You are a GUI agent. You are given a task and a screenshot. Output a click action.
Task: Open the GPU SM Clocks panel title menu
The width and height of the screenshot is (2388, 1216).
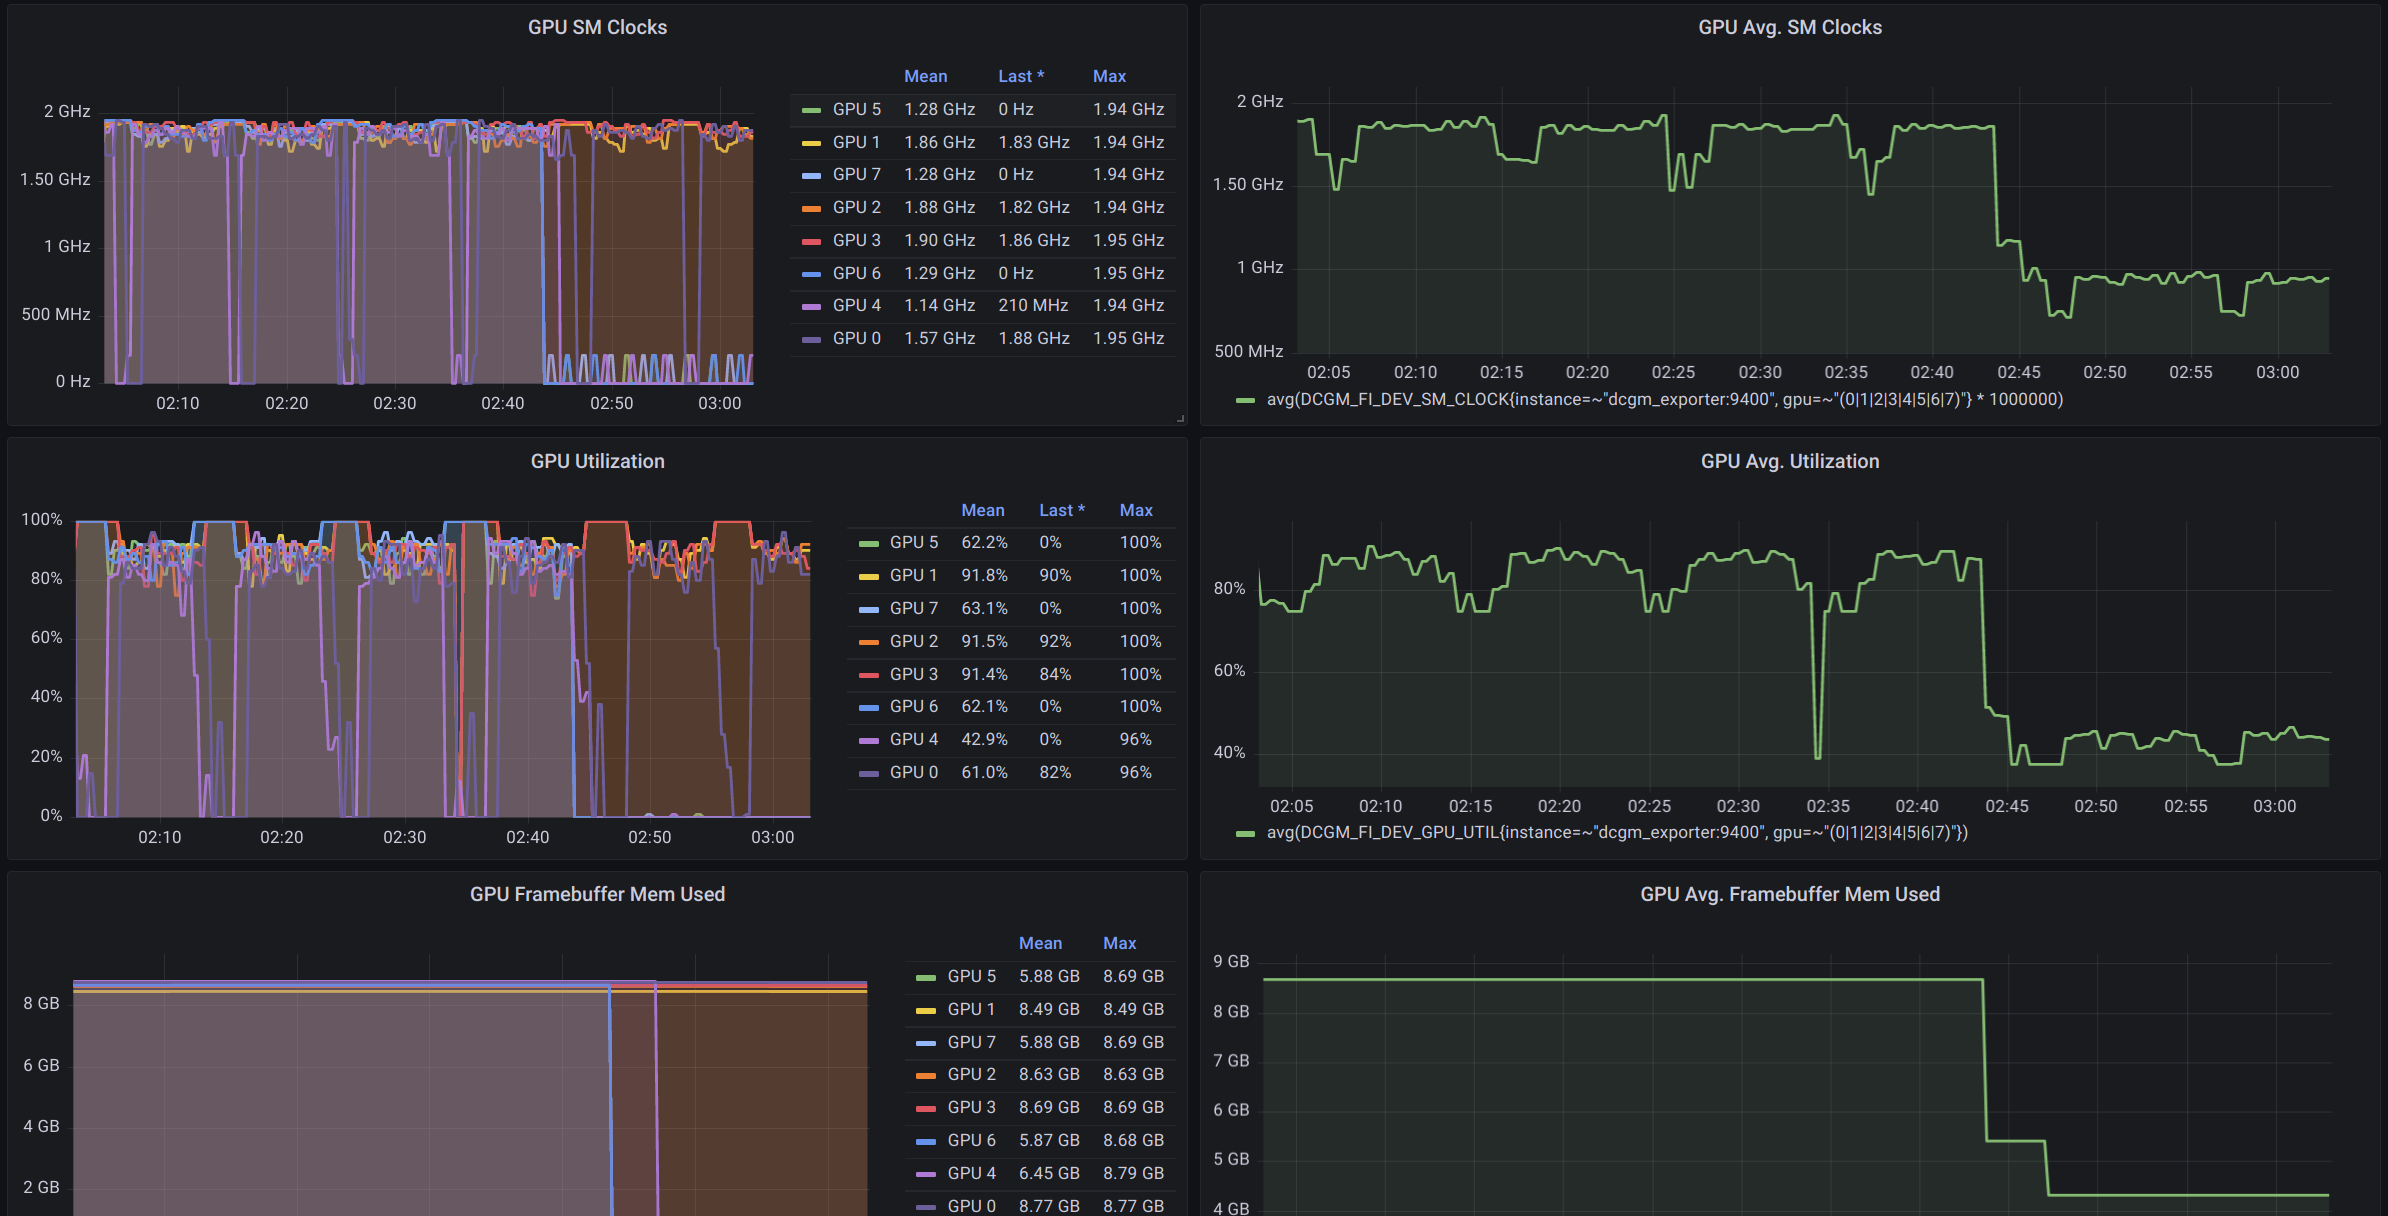[x=597, y=27]
